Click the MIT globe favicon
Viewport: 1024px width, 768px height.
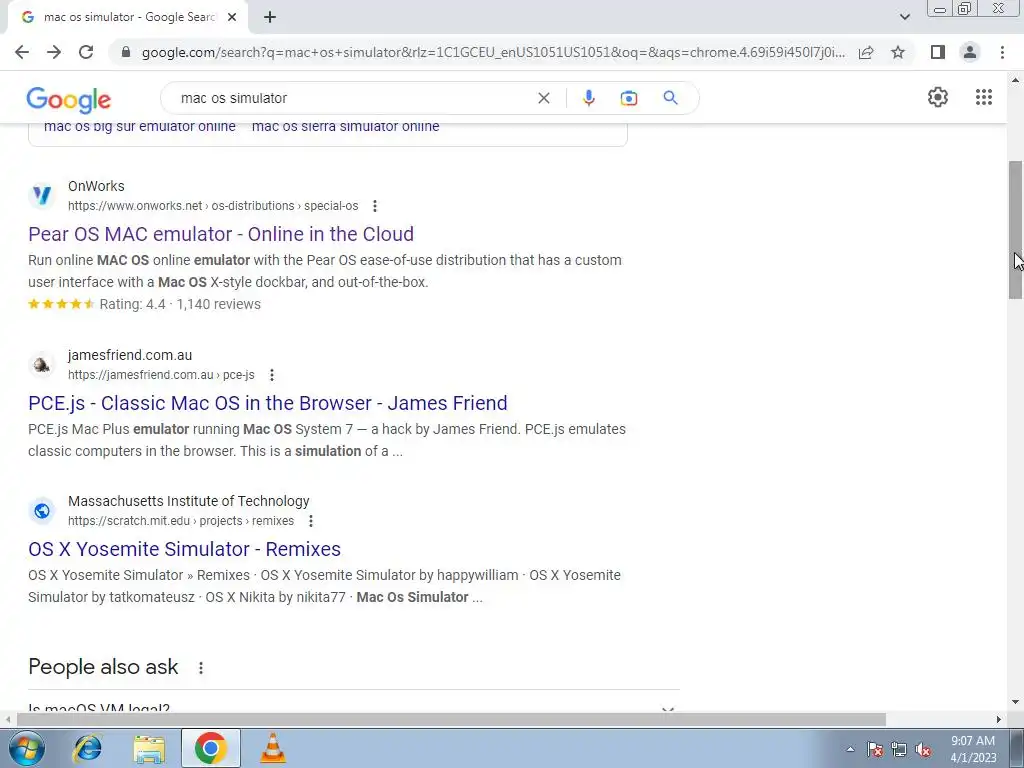tap(42, 511)
